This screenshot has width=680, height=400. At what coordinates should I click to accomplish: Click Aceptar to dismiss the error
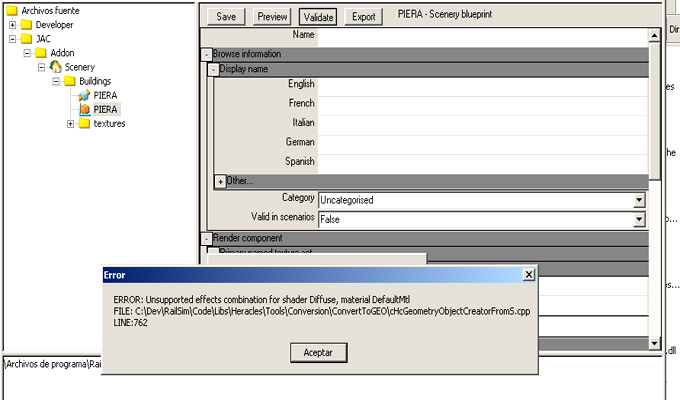318,352
